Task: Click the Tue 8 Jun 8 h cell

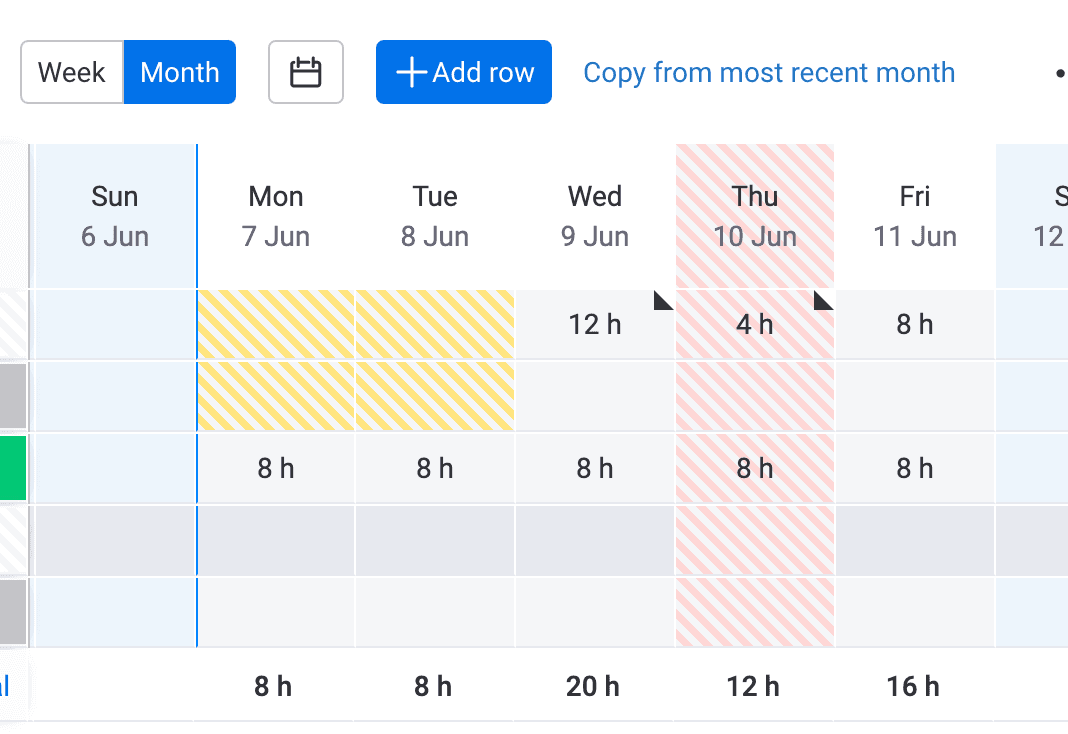Action: click(x=435, y=468)
